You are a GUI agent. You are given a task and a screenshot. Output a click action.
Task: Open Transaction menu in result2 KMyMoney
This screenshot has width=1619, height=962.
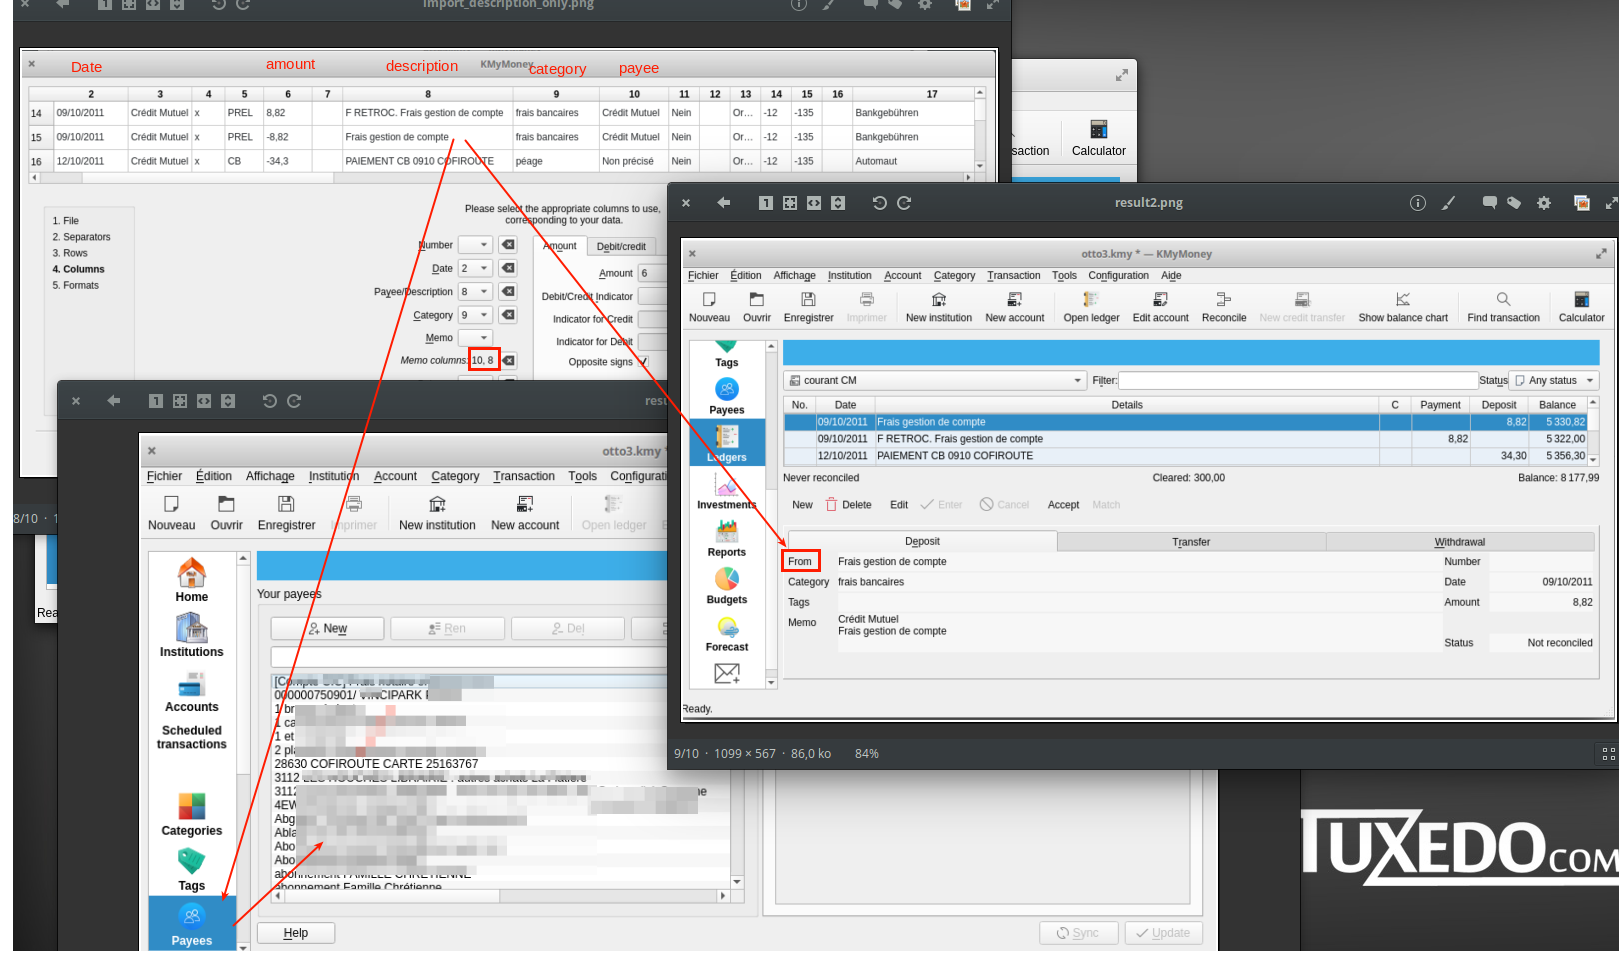click(x=1013, y=276)
